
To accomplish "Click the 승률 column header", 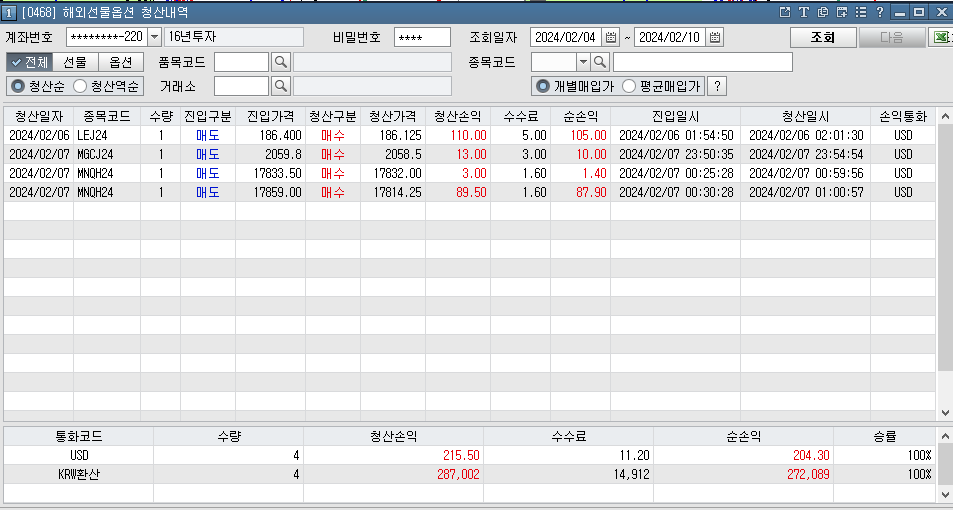I will 884,436.
